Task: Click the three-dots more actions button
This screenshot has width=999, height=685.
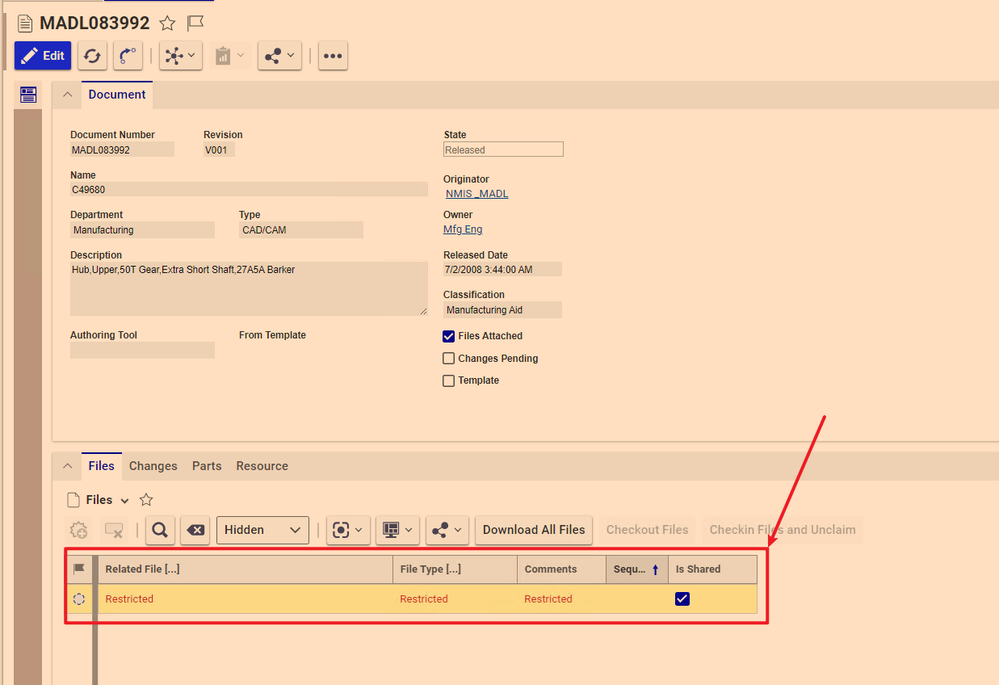Action: click(333, 56)
